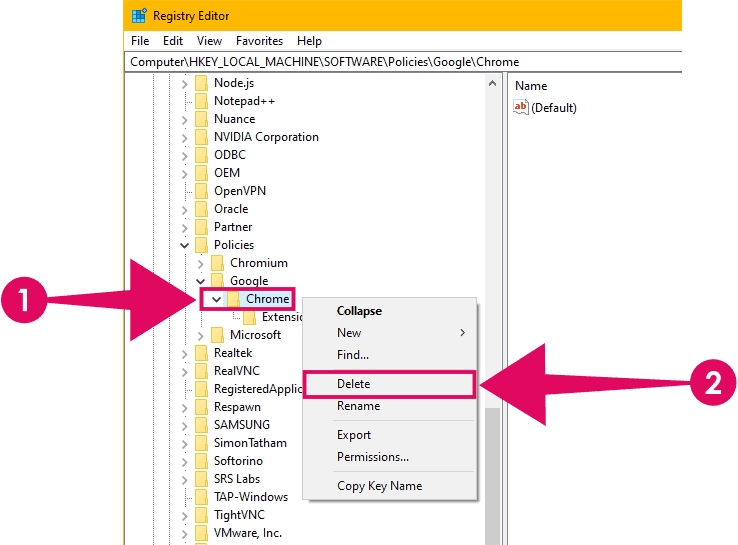Click the tree scrollbar up arrow

tap(492, 83)
